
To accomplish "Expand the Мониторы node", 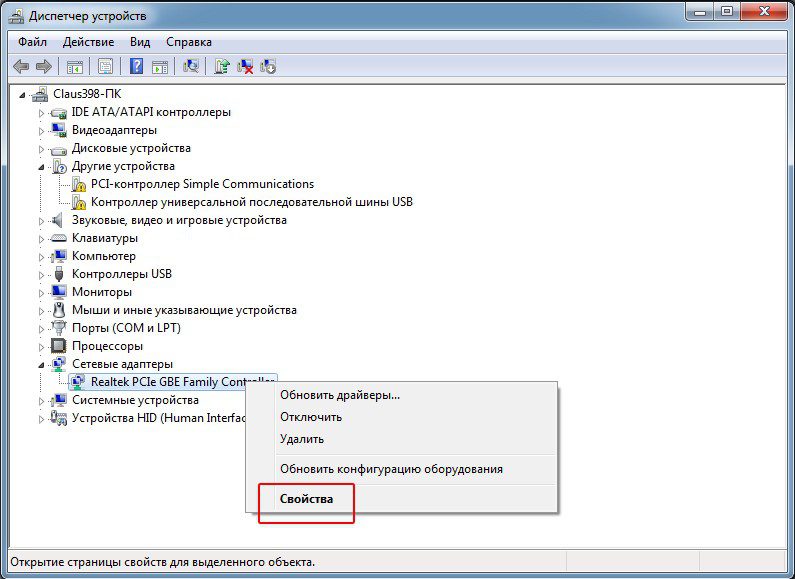I will [x=42, y=293].
